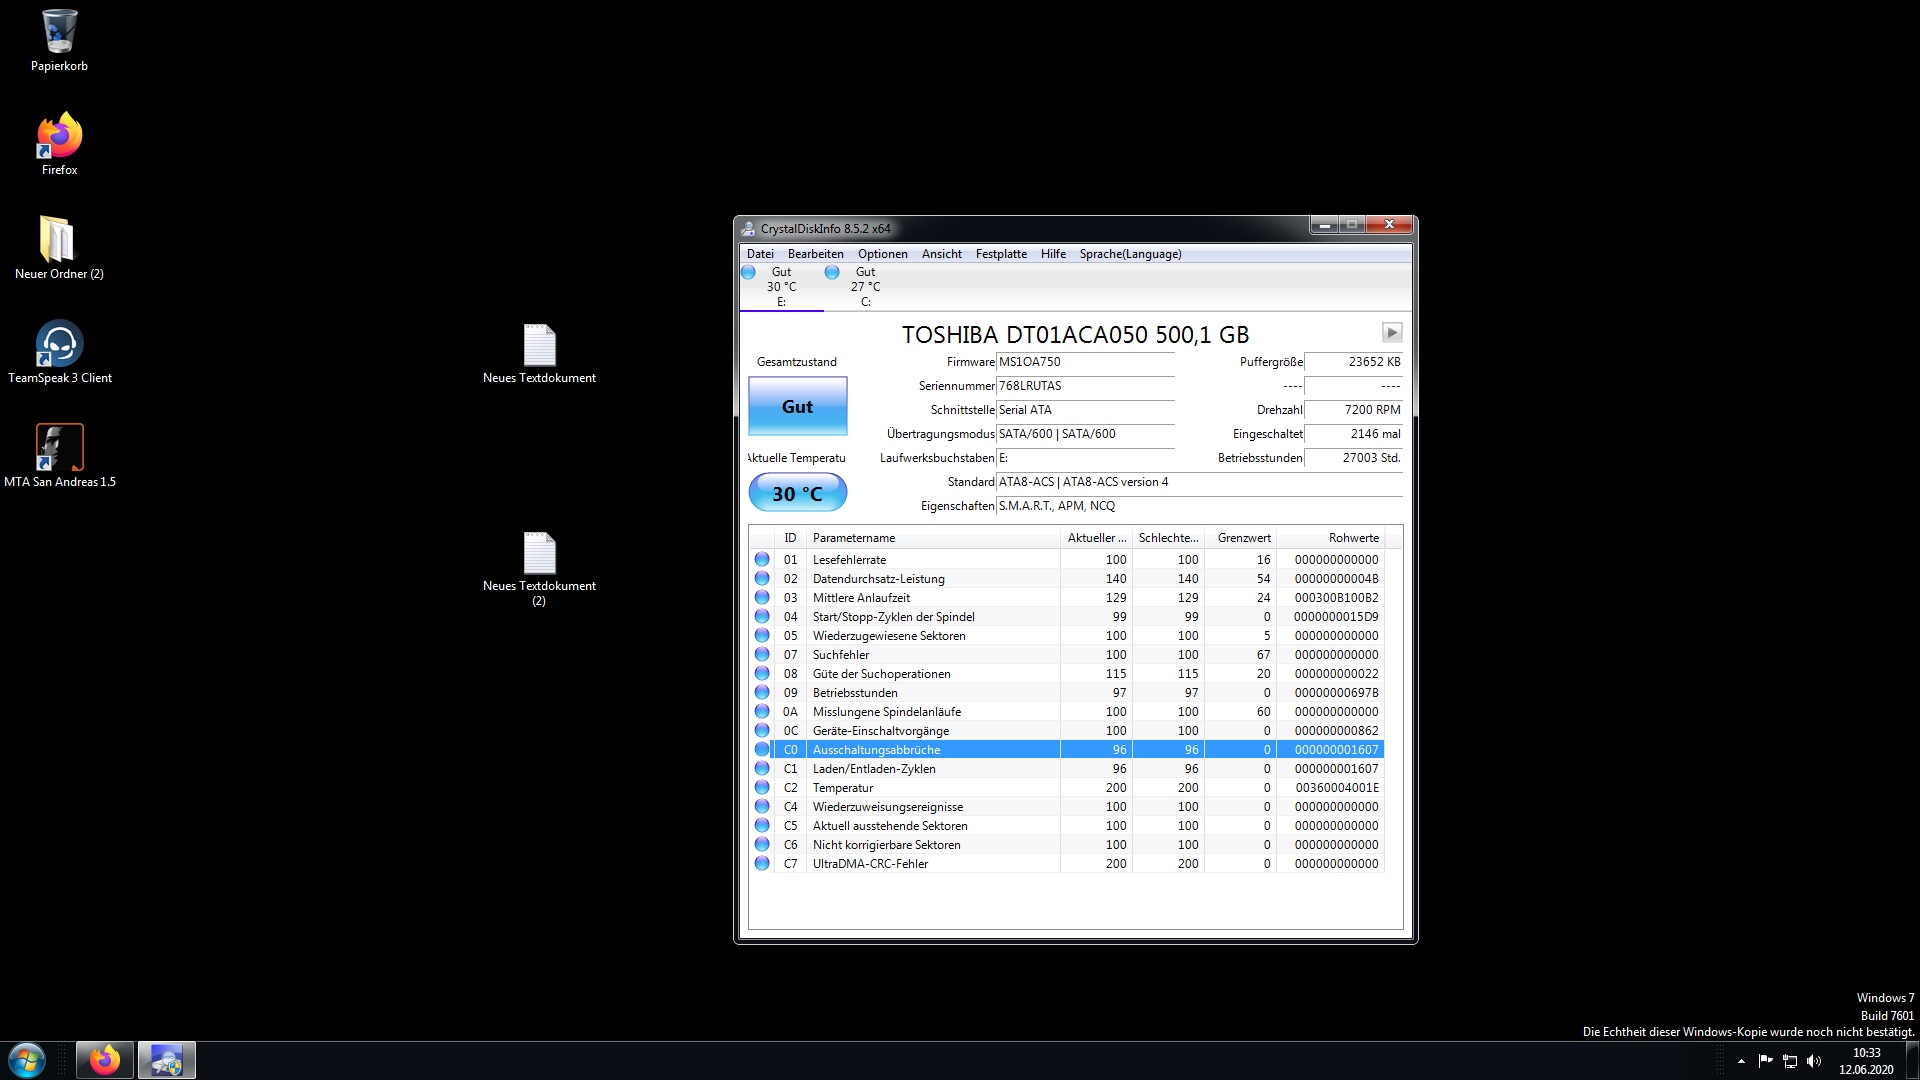Image resolution: width=1920 pixels, height=1080 pixels.
Task: Open the Sprache(Language) menu
Action: [1130, 254]
